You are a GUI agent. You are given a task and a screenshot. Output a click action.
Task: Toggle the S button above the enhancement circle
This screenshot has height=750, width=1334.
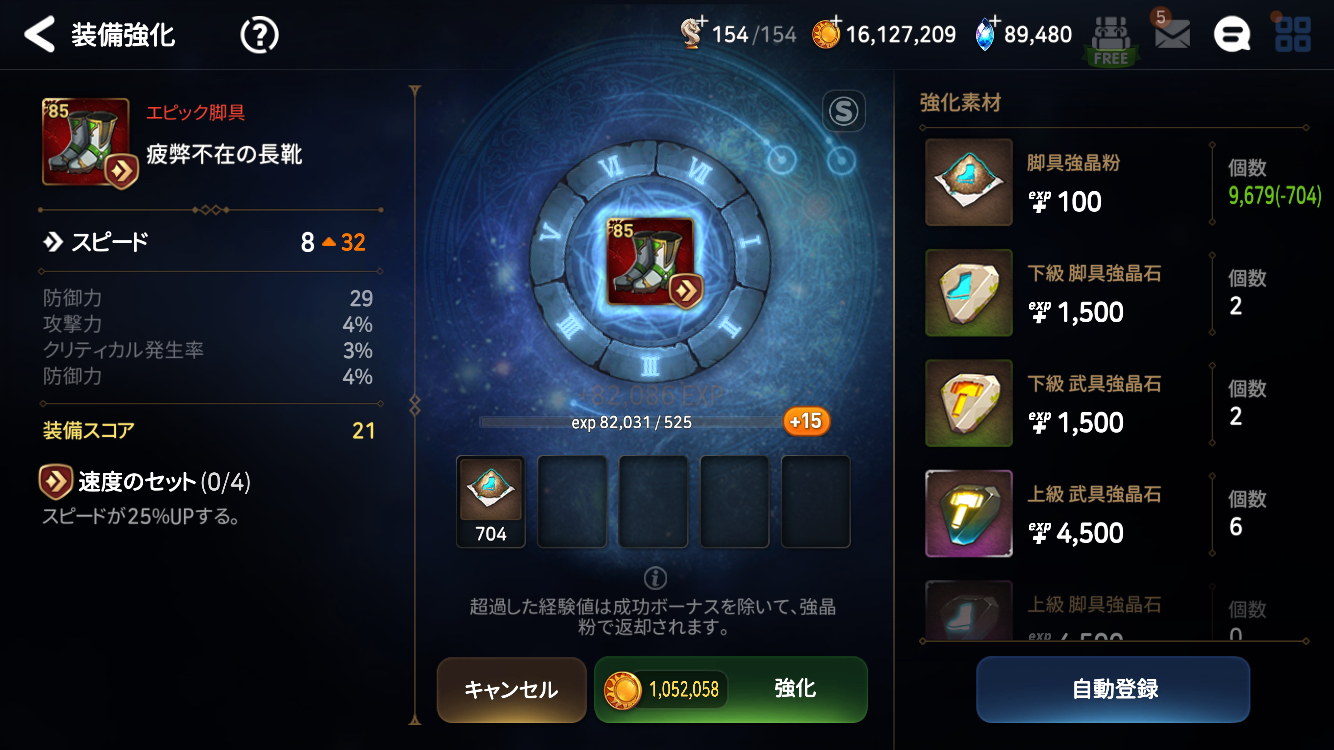(x=843, y=112)
